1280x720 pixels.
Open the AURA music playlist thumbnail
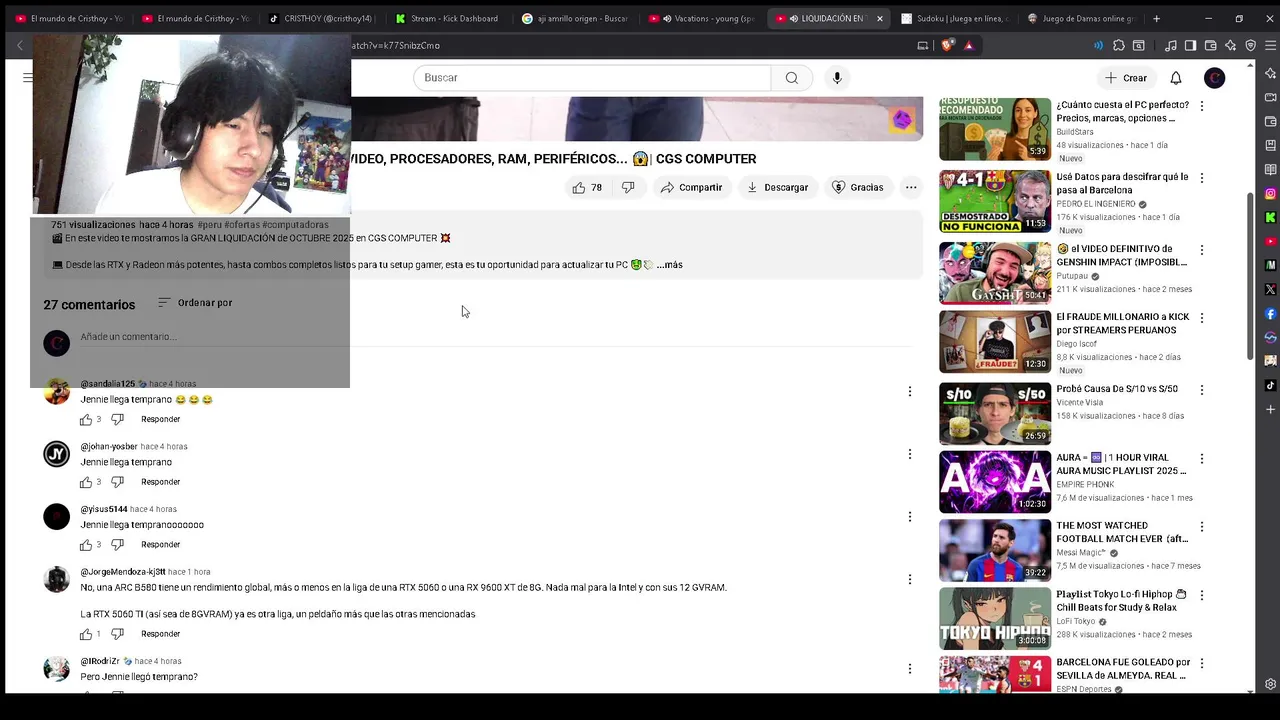[995, 482]
